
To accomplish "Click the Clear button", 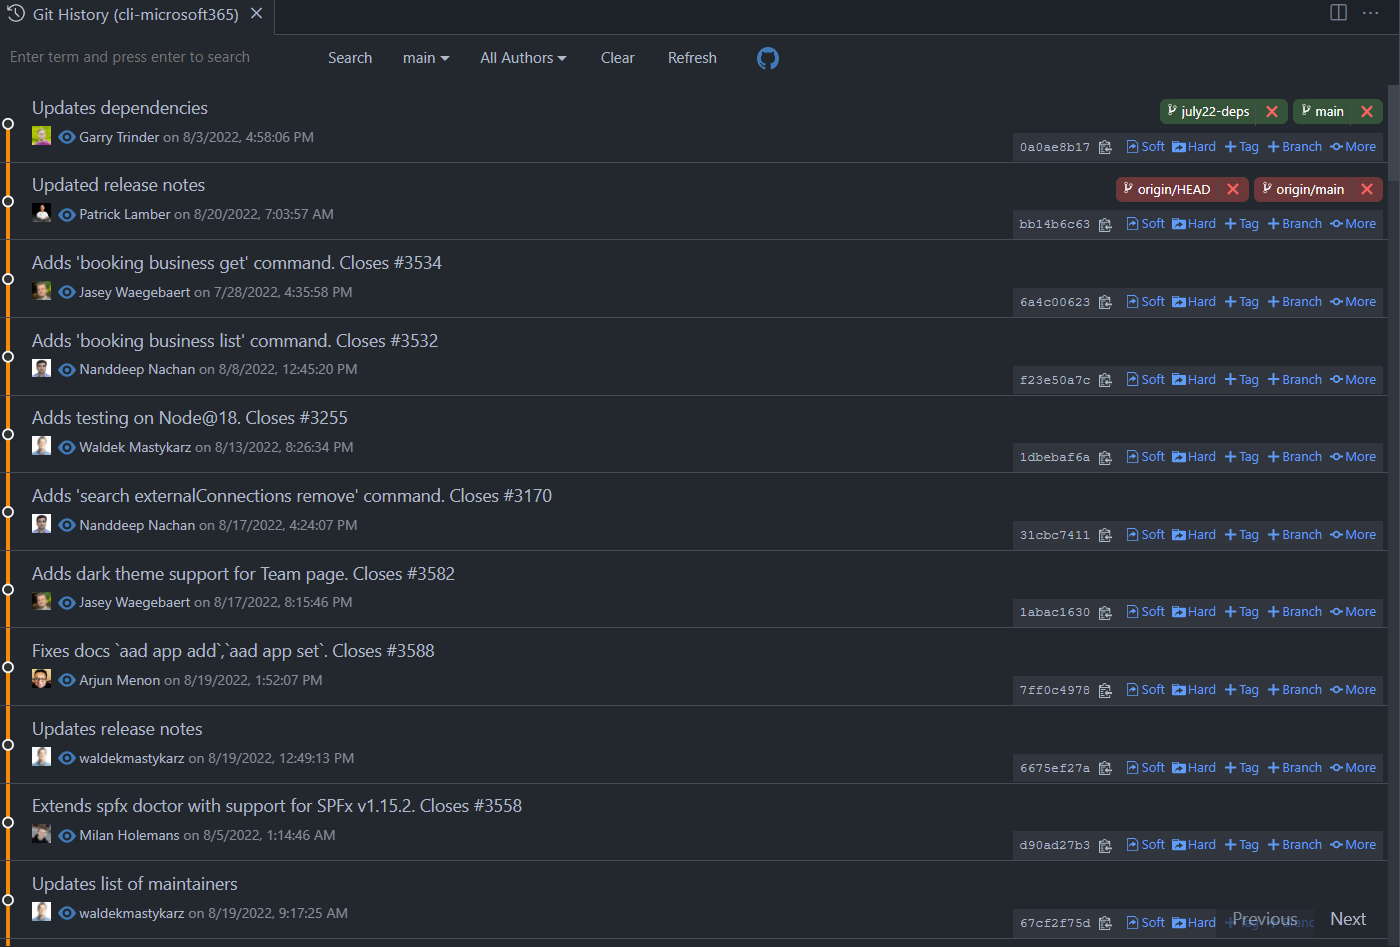I will 617,58.
